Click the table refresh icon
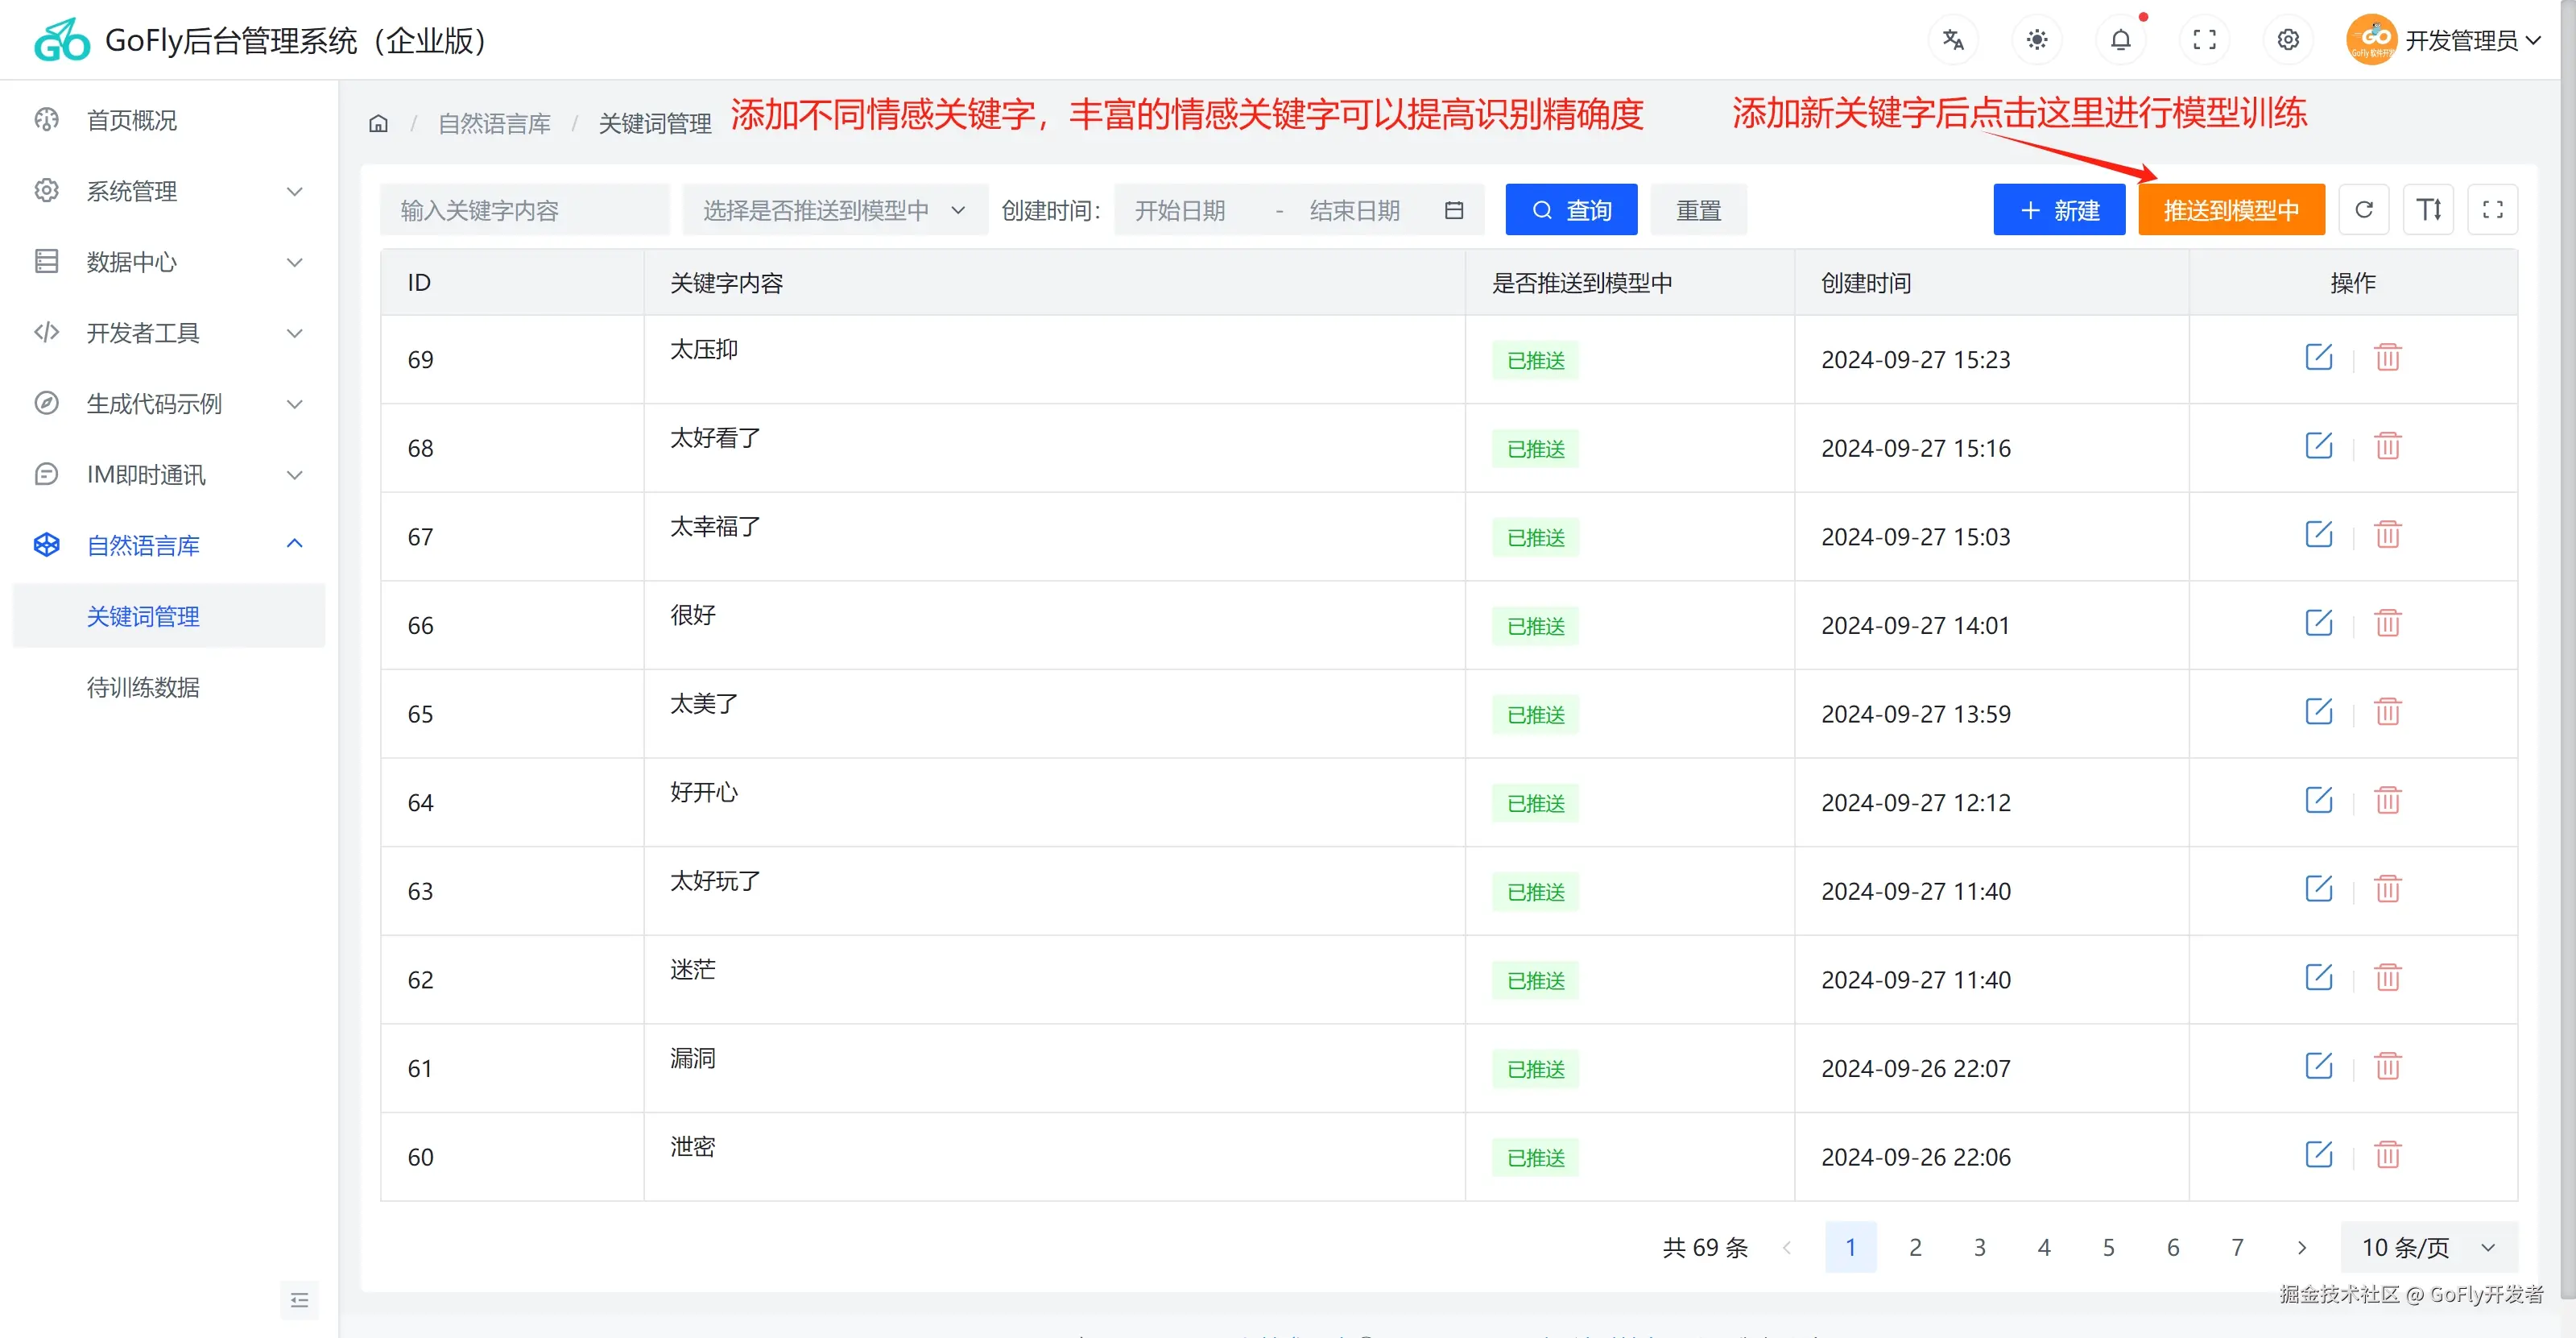The width and height of the screenshot is (2576, 1338). click(2364, 210)
